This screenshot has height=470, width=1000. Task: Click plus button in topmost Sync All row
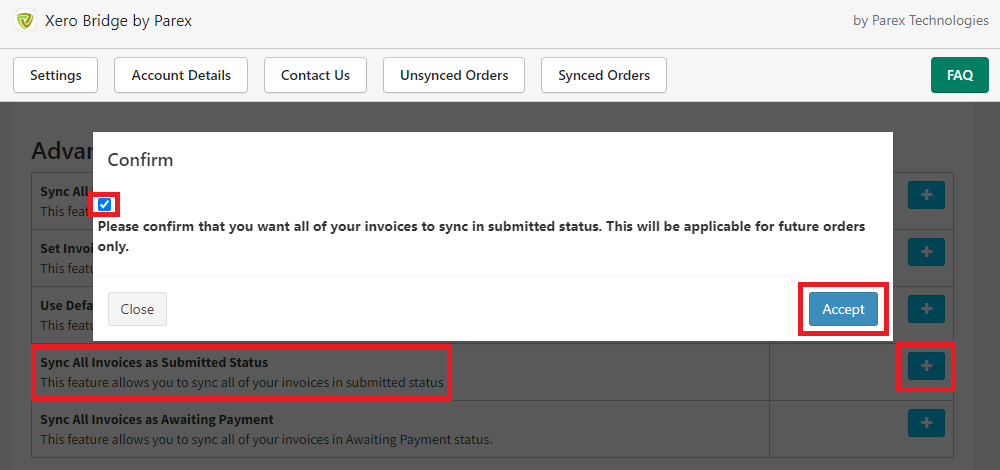point(926,195)
